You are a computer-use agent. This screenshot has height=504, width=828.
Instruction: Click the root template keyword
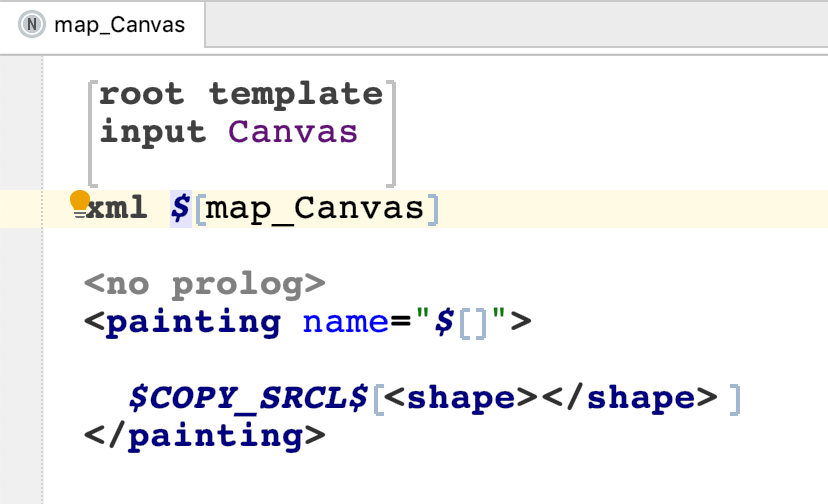pos(241,94)
